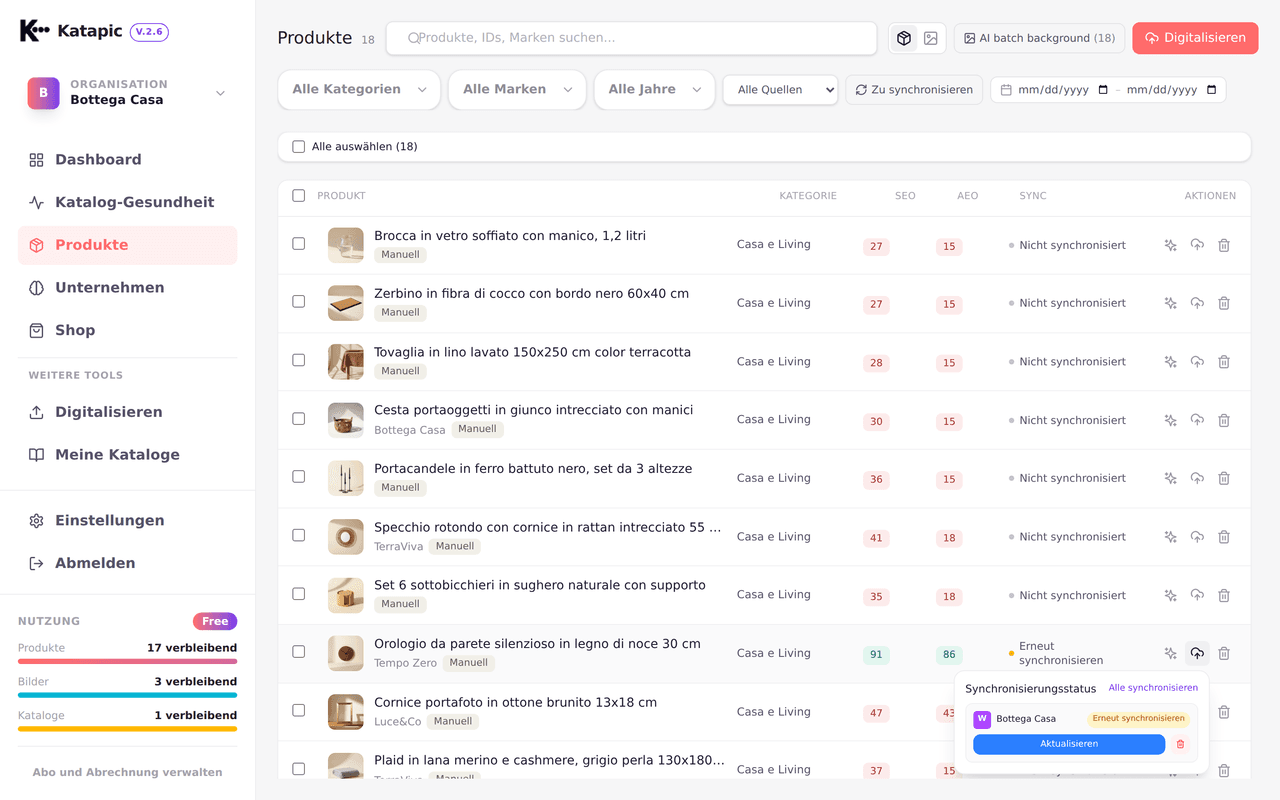
Task: Navigate to Shop in sidebar
Action: 127,331
